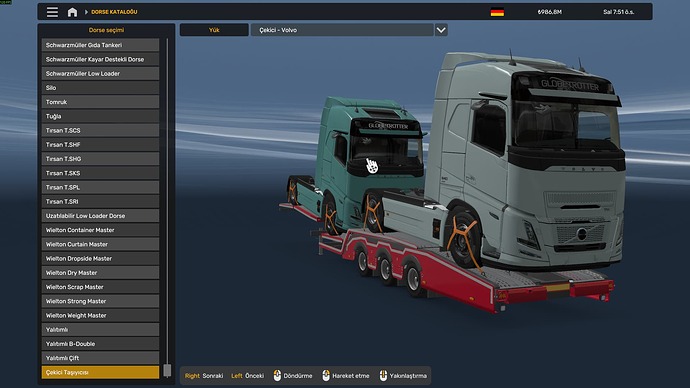Click the German flag icon

pyautogui.click(x=497, y=12)
